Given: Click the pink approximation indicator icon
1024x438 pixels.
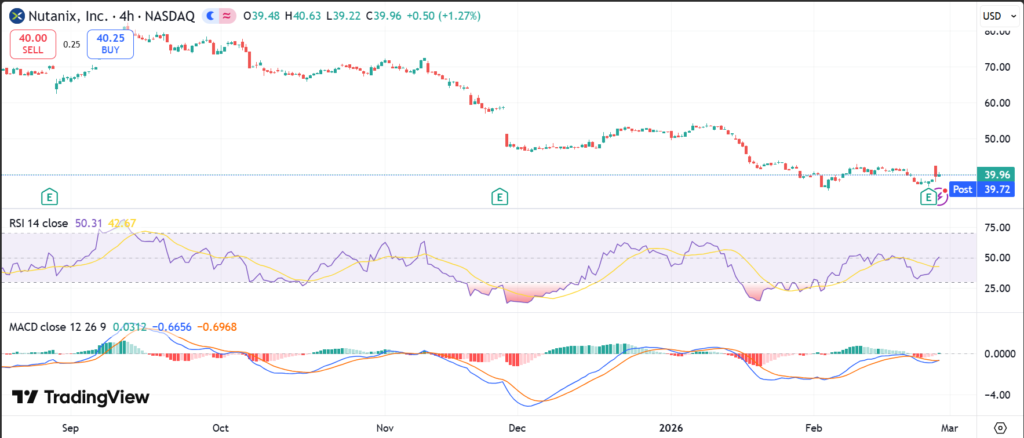Looking at the screenshot, I should click(227, 16).
